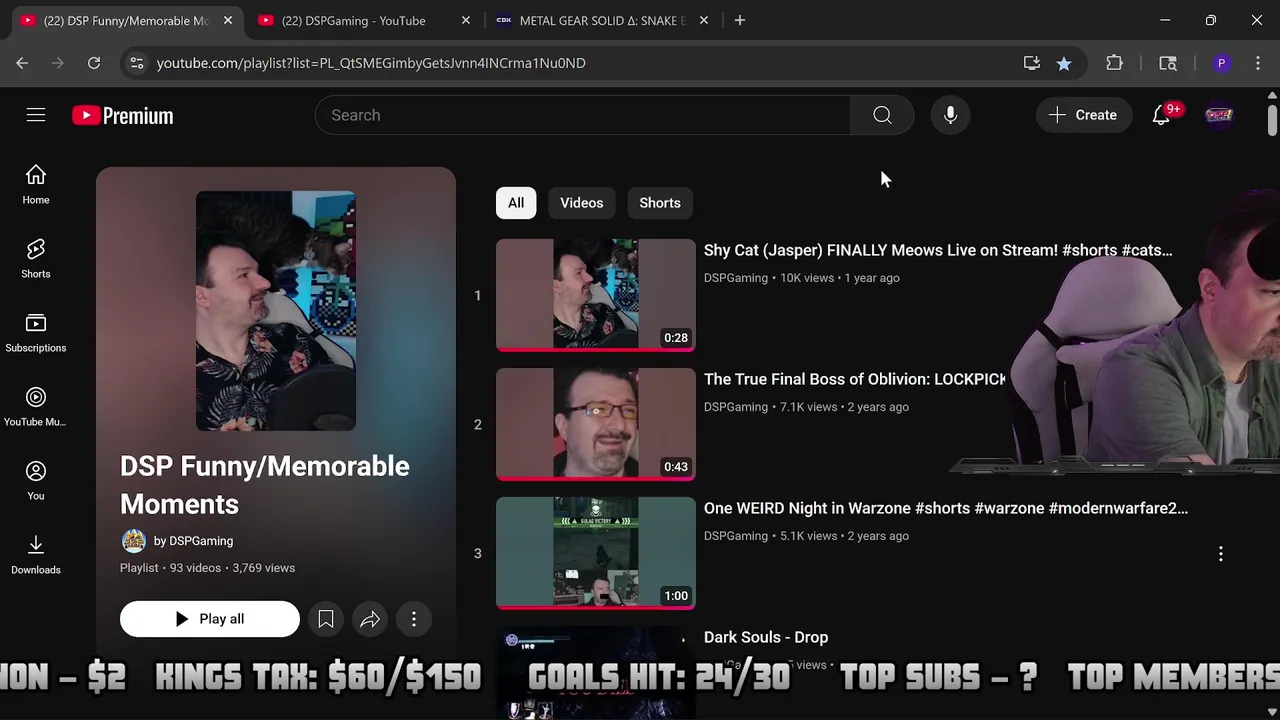1280x720 pixels.
Task: Click the YouTube Premium logo
Action: pyautogui.click(x=123, y=116)
